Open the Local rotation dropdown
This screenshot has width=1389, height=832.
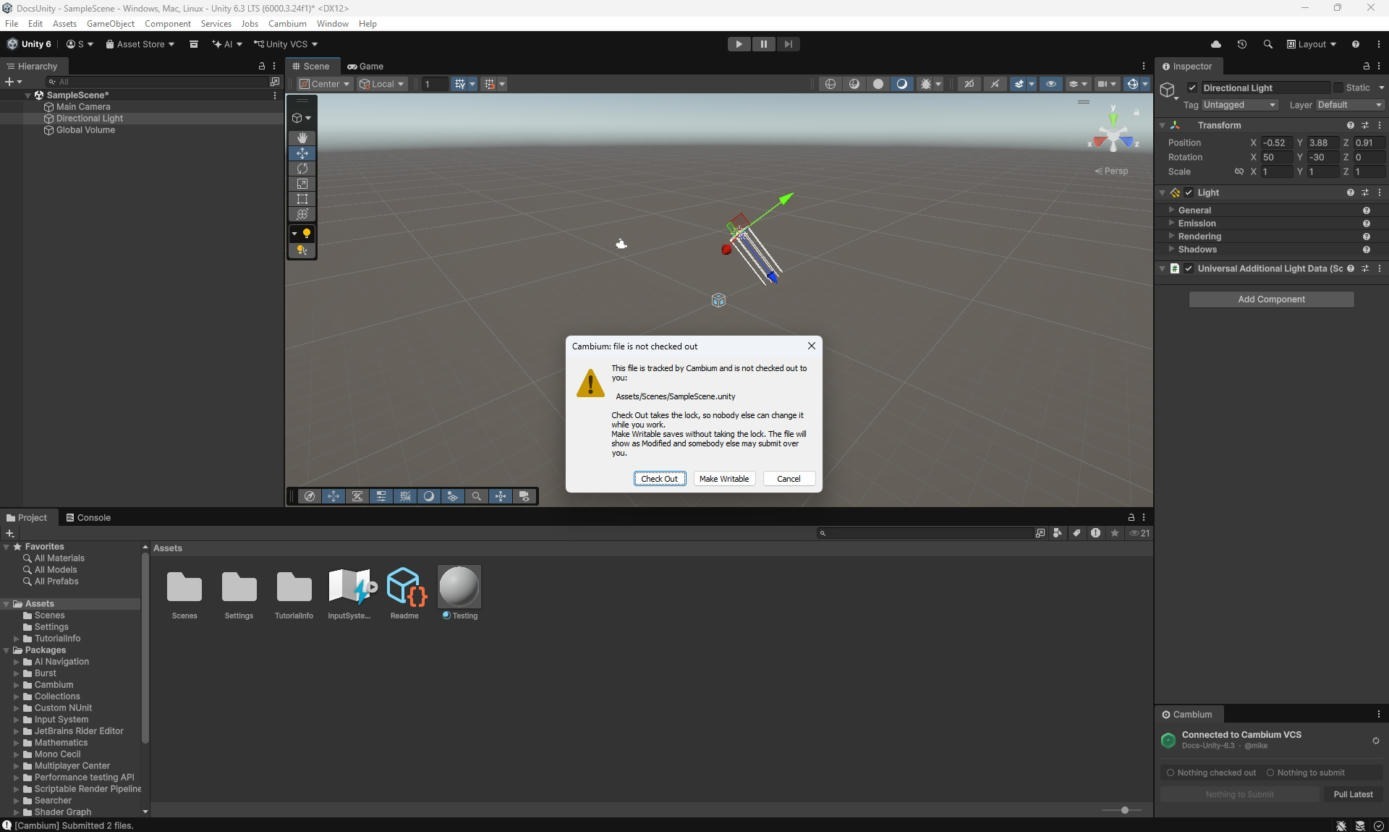(x=383, y=84)
